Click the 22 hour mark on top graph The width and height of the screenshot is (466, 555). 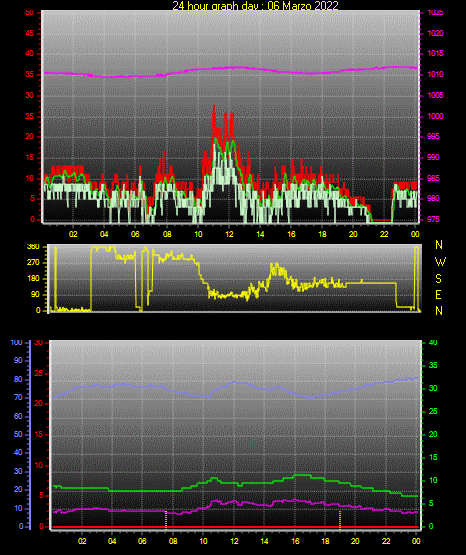(x=384, y=234)
